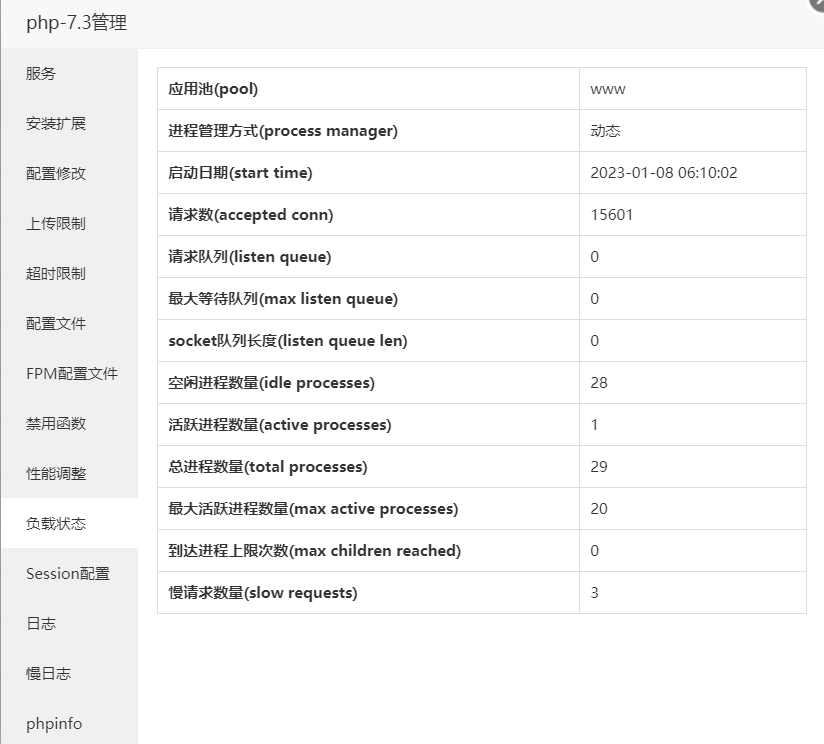Click the max children reached label
Viewport: 824px width, 744px height.
314,551
